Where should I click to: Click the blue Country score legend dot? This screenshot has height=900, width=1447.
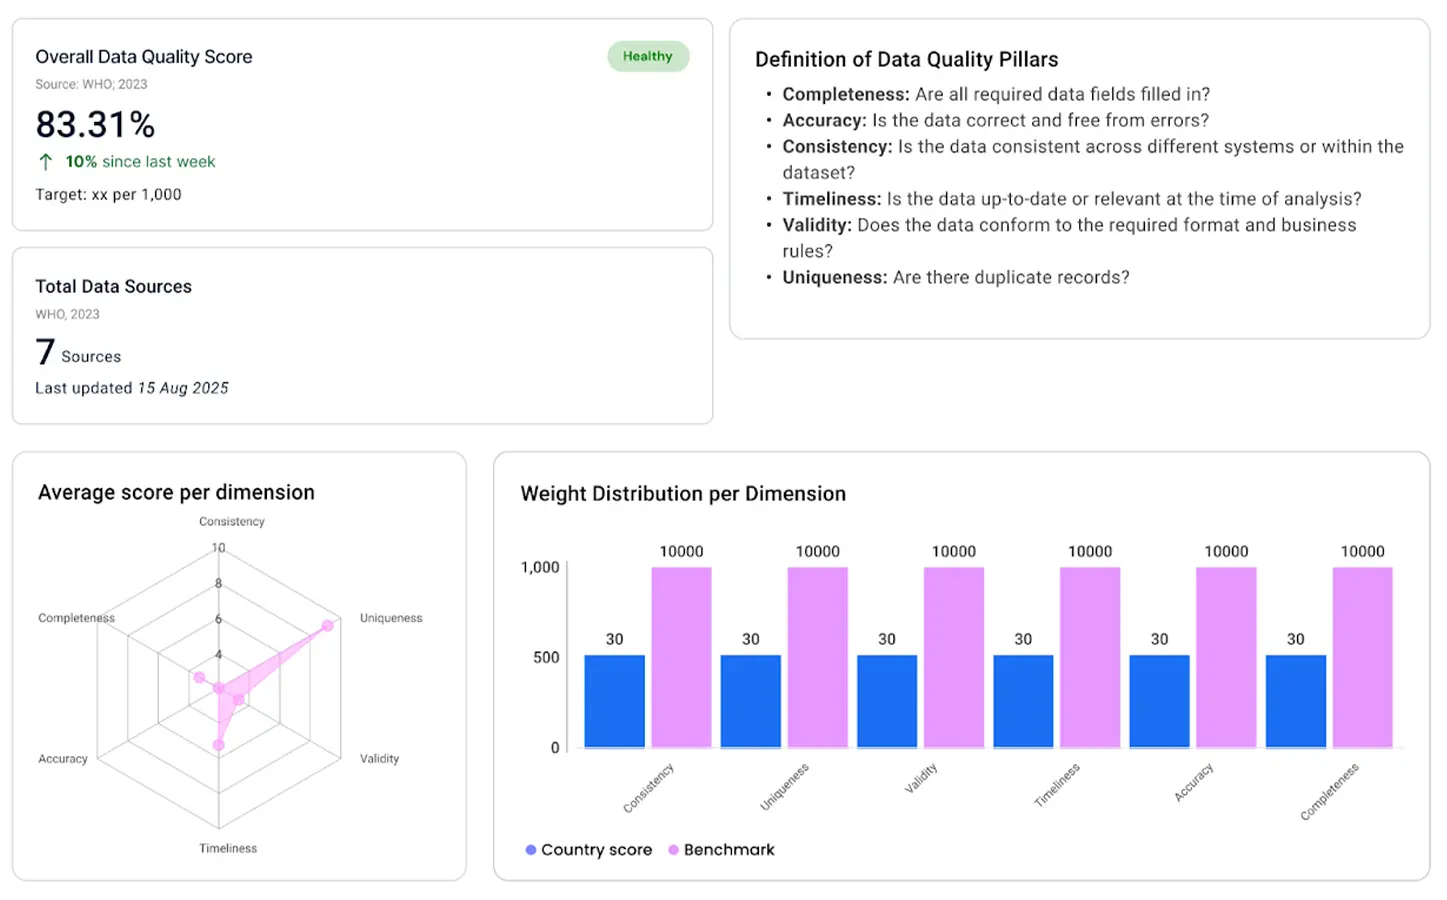point(530,850)
